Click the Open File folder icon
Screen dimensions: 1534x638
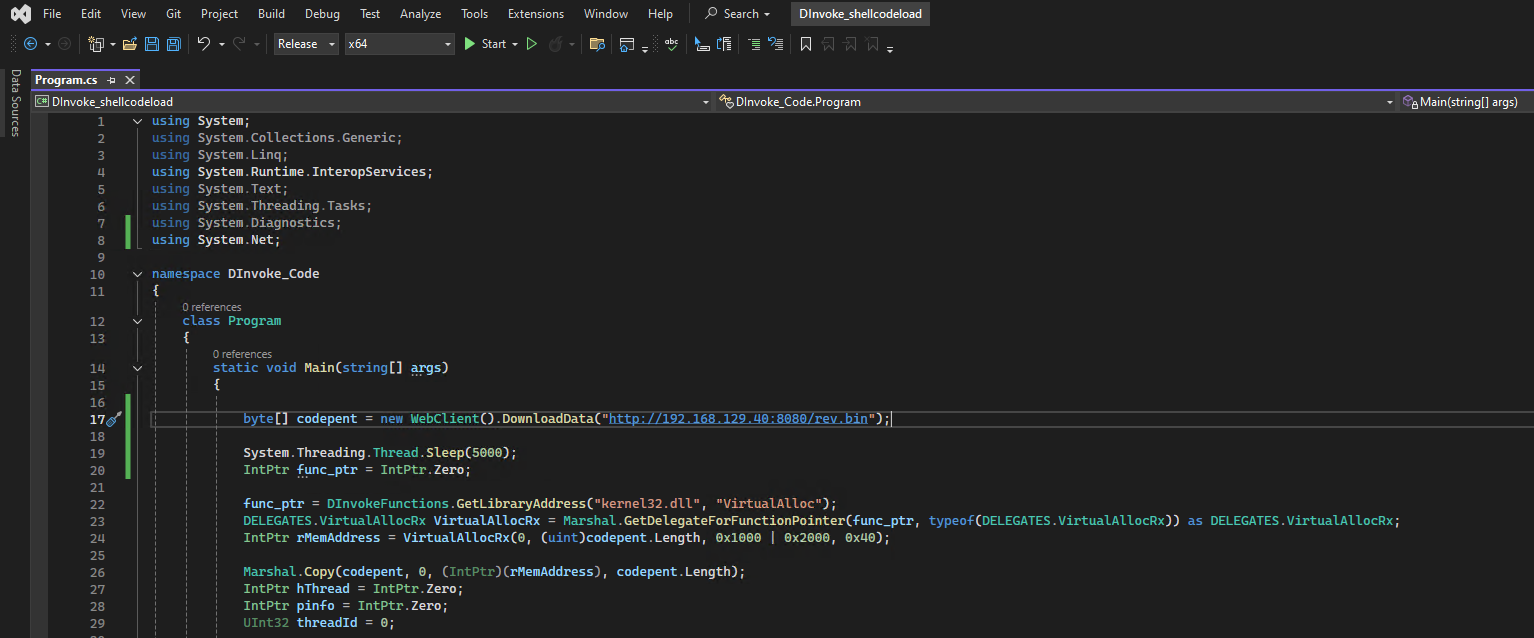(130, 44)
